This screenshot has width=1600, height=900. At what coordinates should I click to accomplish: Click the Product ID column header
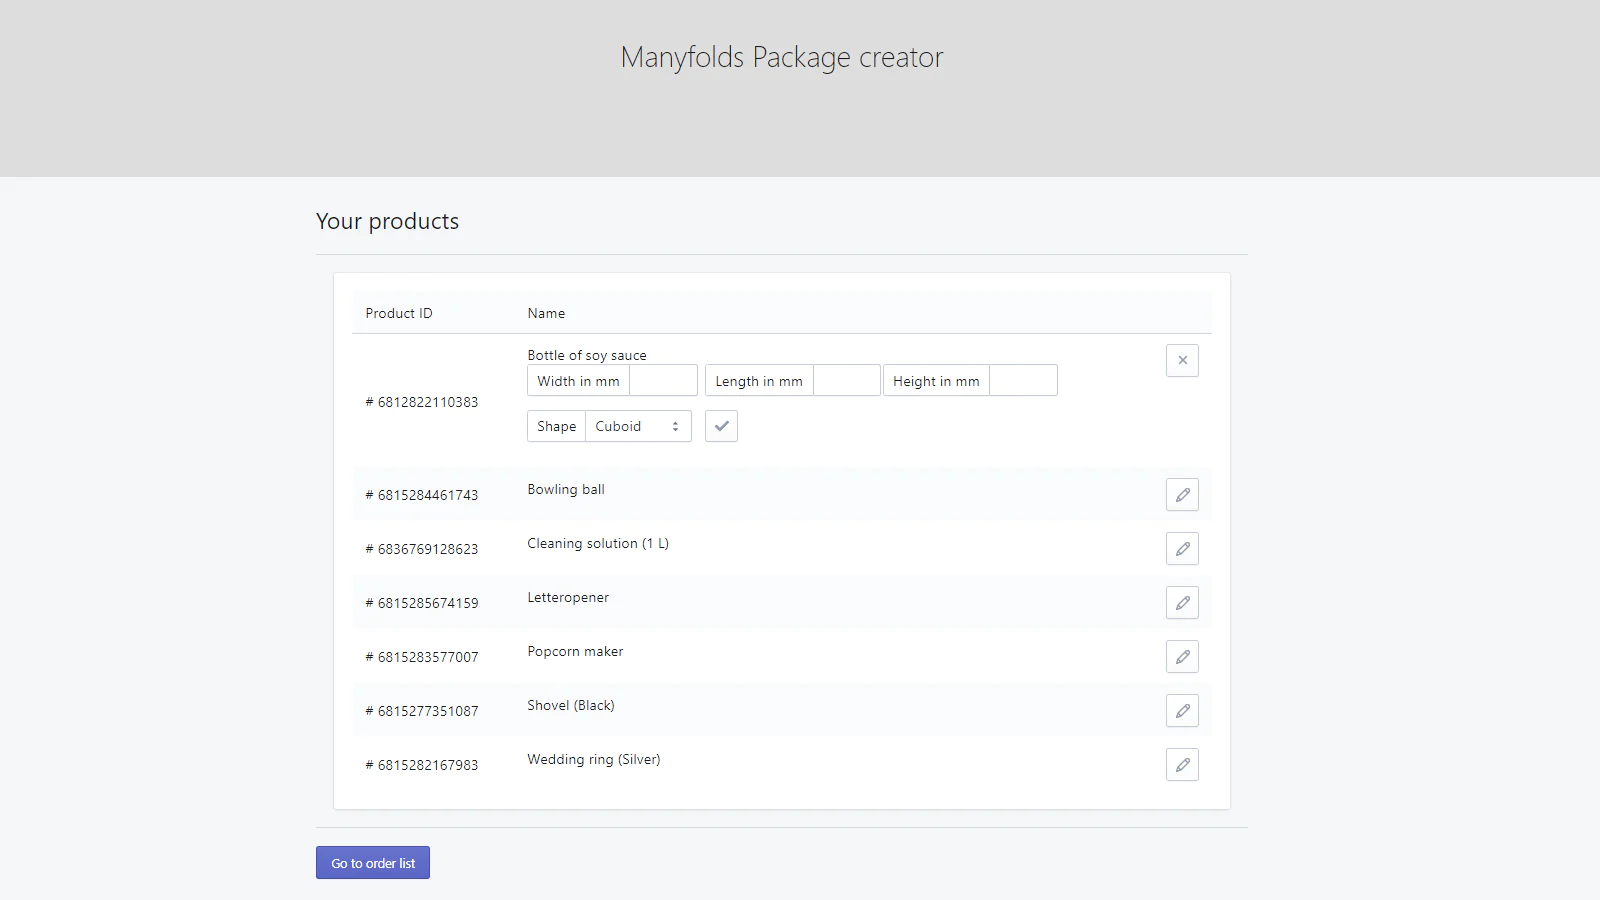click(x=399, y=313)
